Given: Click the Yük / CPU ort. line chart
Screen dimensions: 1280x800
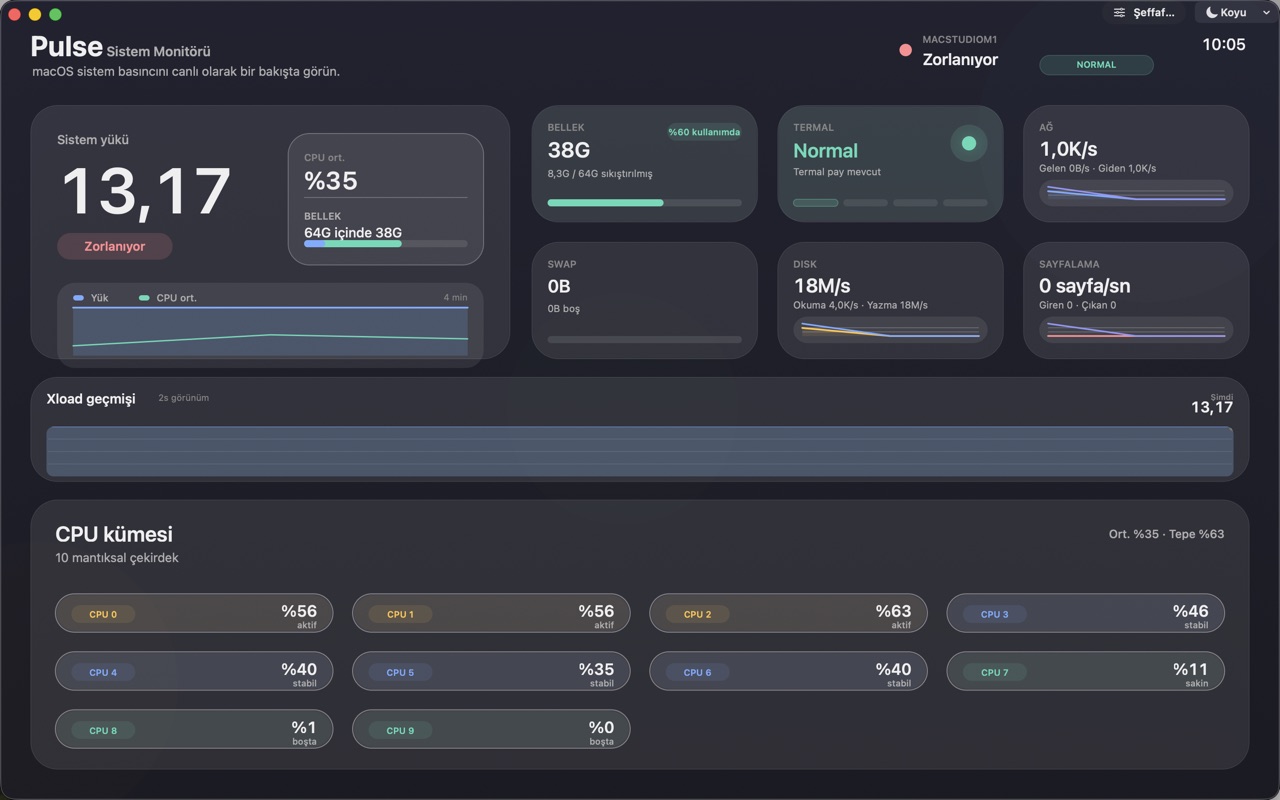Looking at the screenshot, I should coord(270,331).
